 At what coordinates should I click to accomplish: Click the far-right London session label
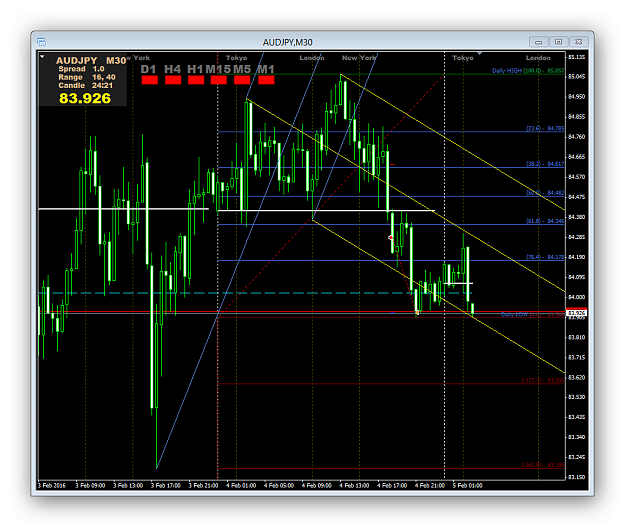click(538, 58)
